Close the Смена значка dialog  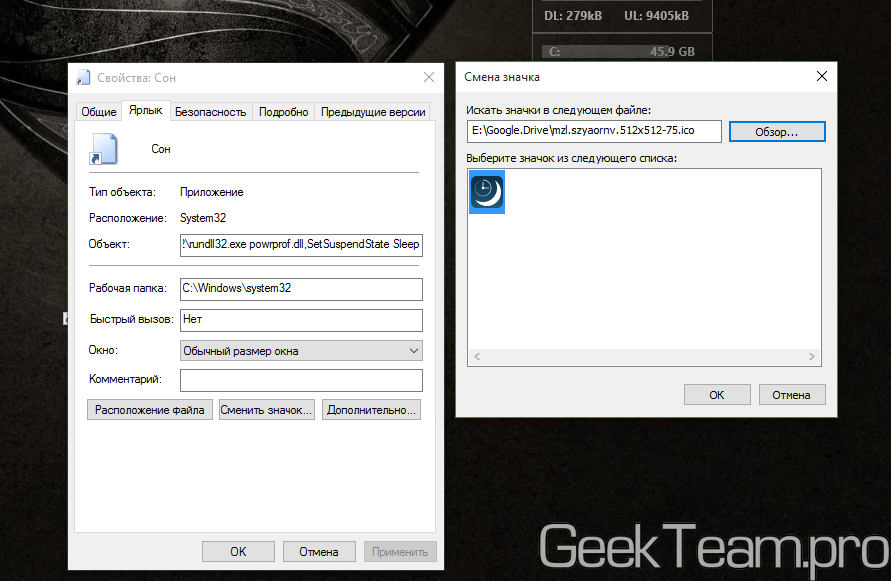pos(821,77)
